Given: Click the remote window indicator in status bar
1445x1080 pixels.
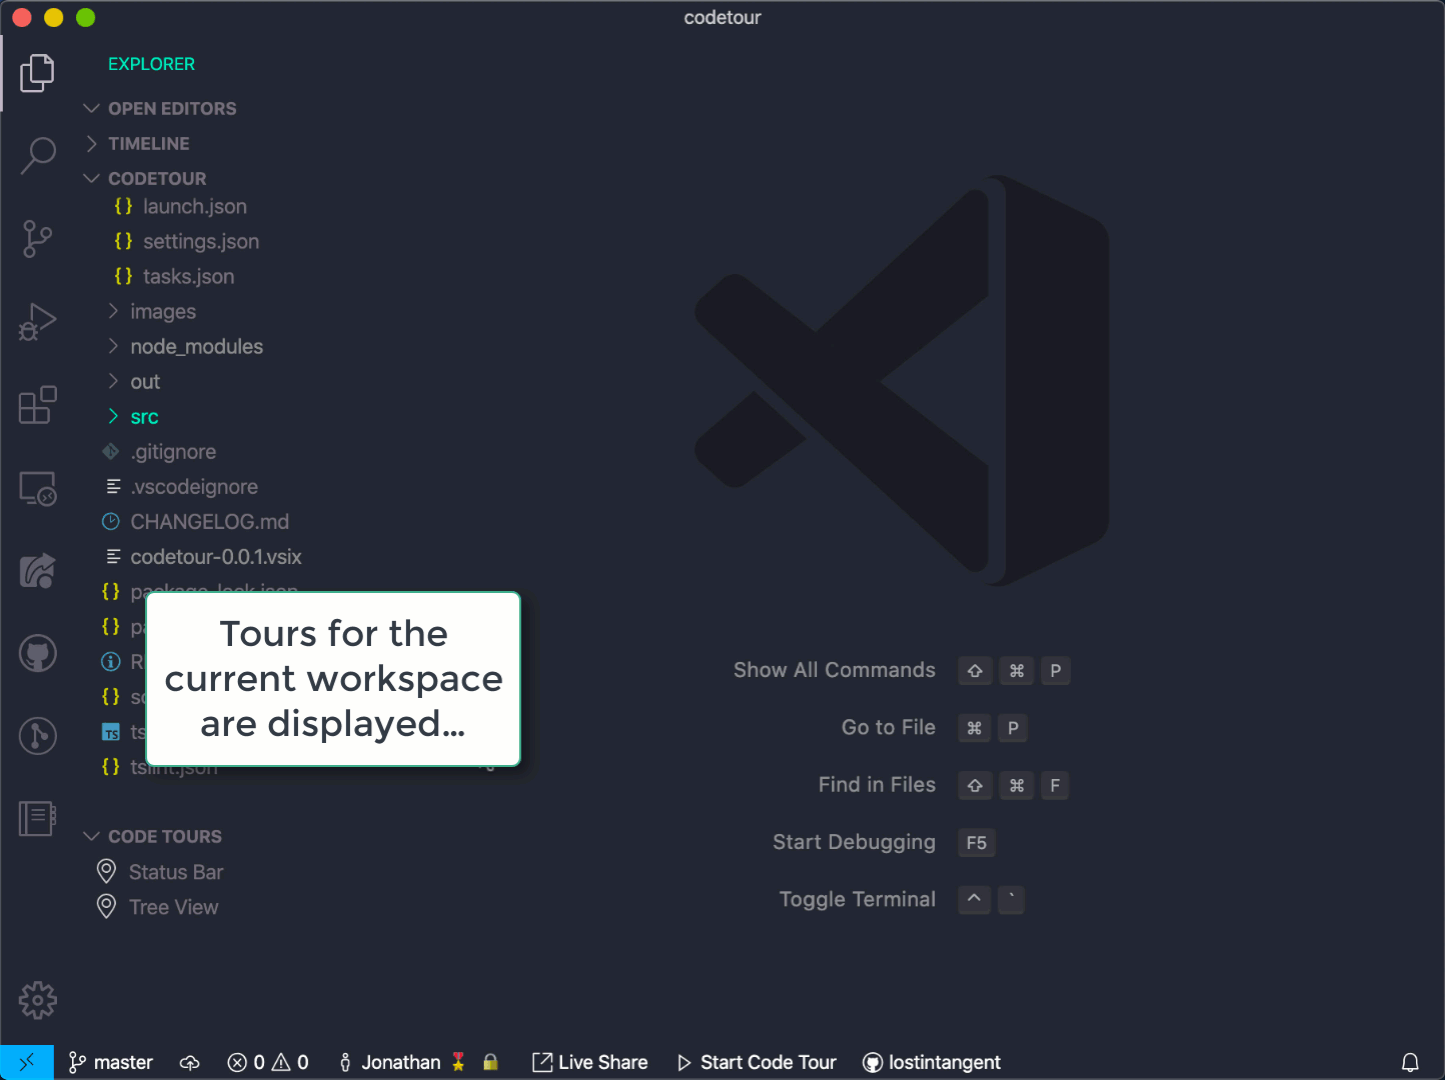Looking at the screenshot, I should coord(27,1062).
